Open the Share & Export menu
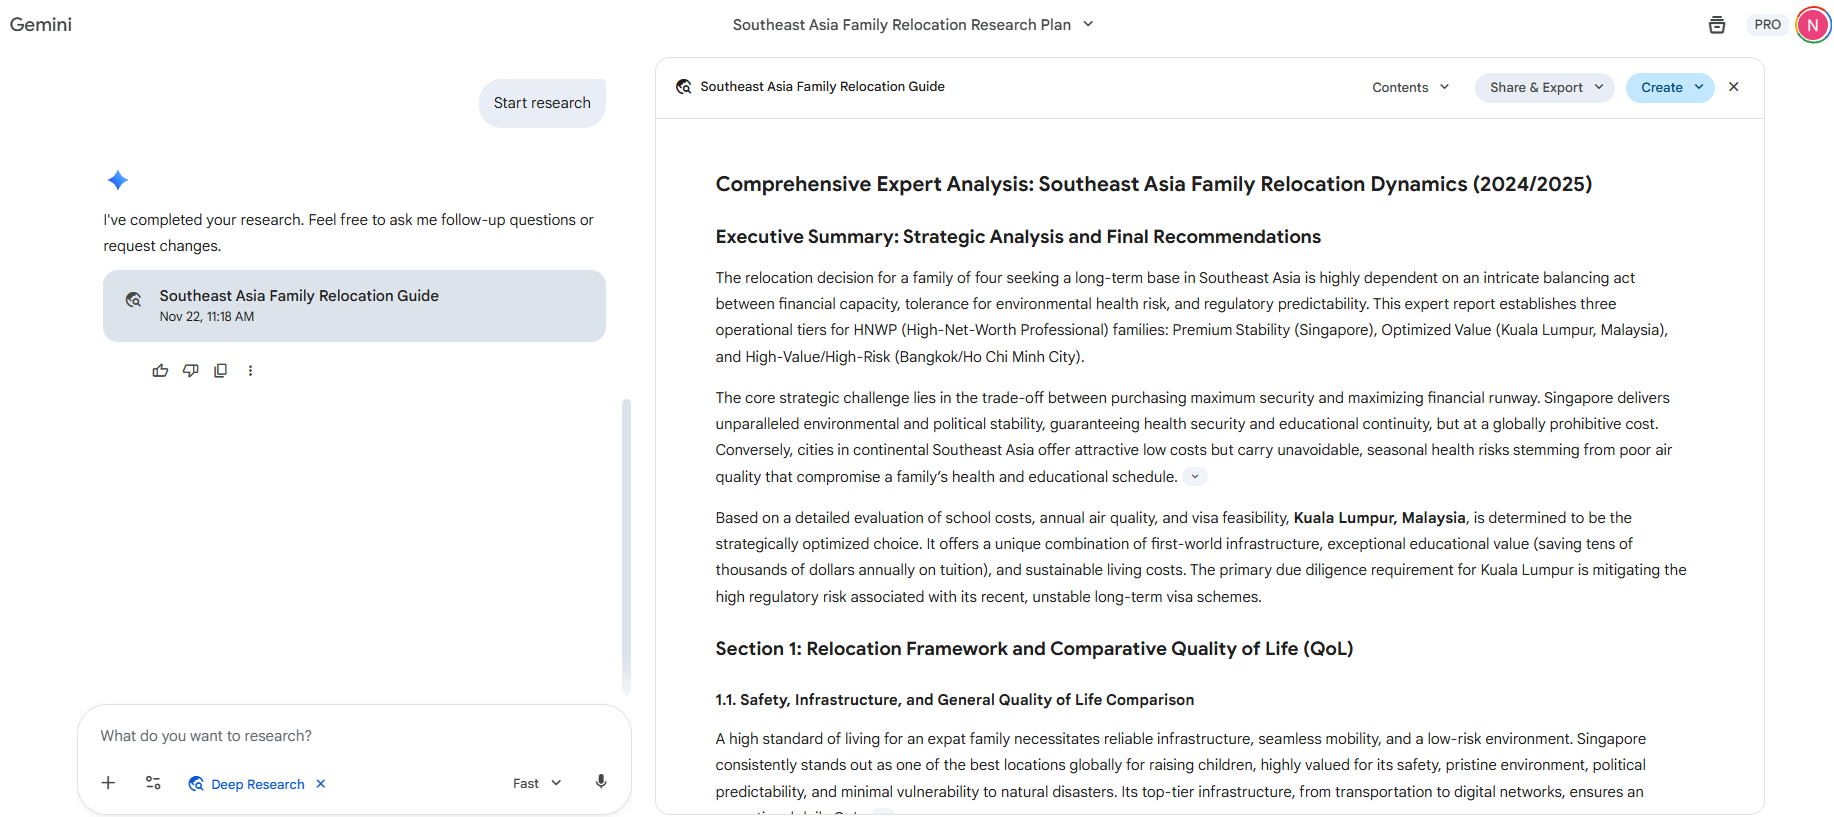This screenshot has height=817, width=1834. [1544, 88]
